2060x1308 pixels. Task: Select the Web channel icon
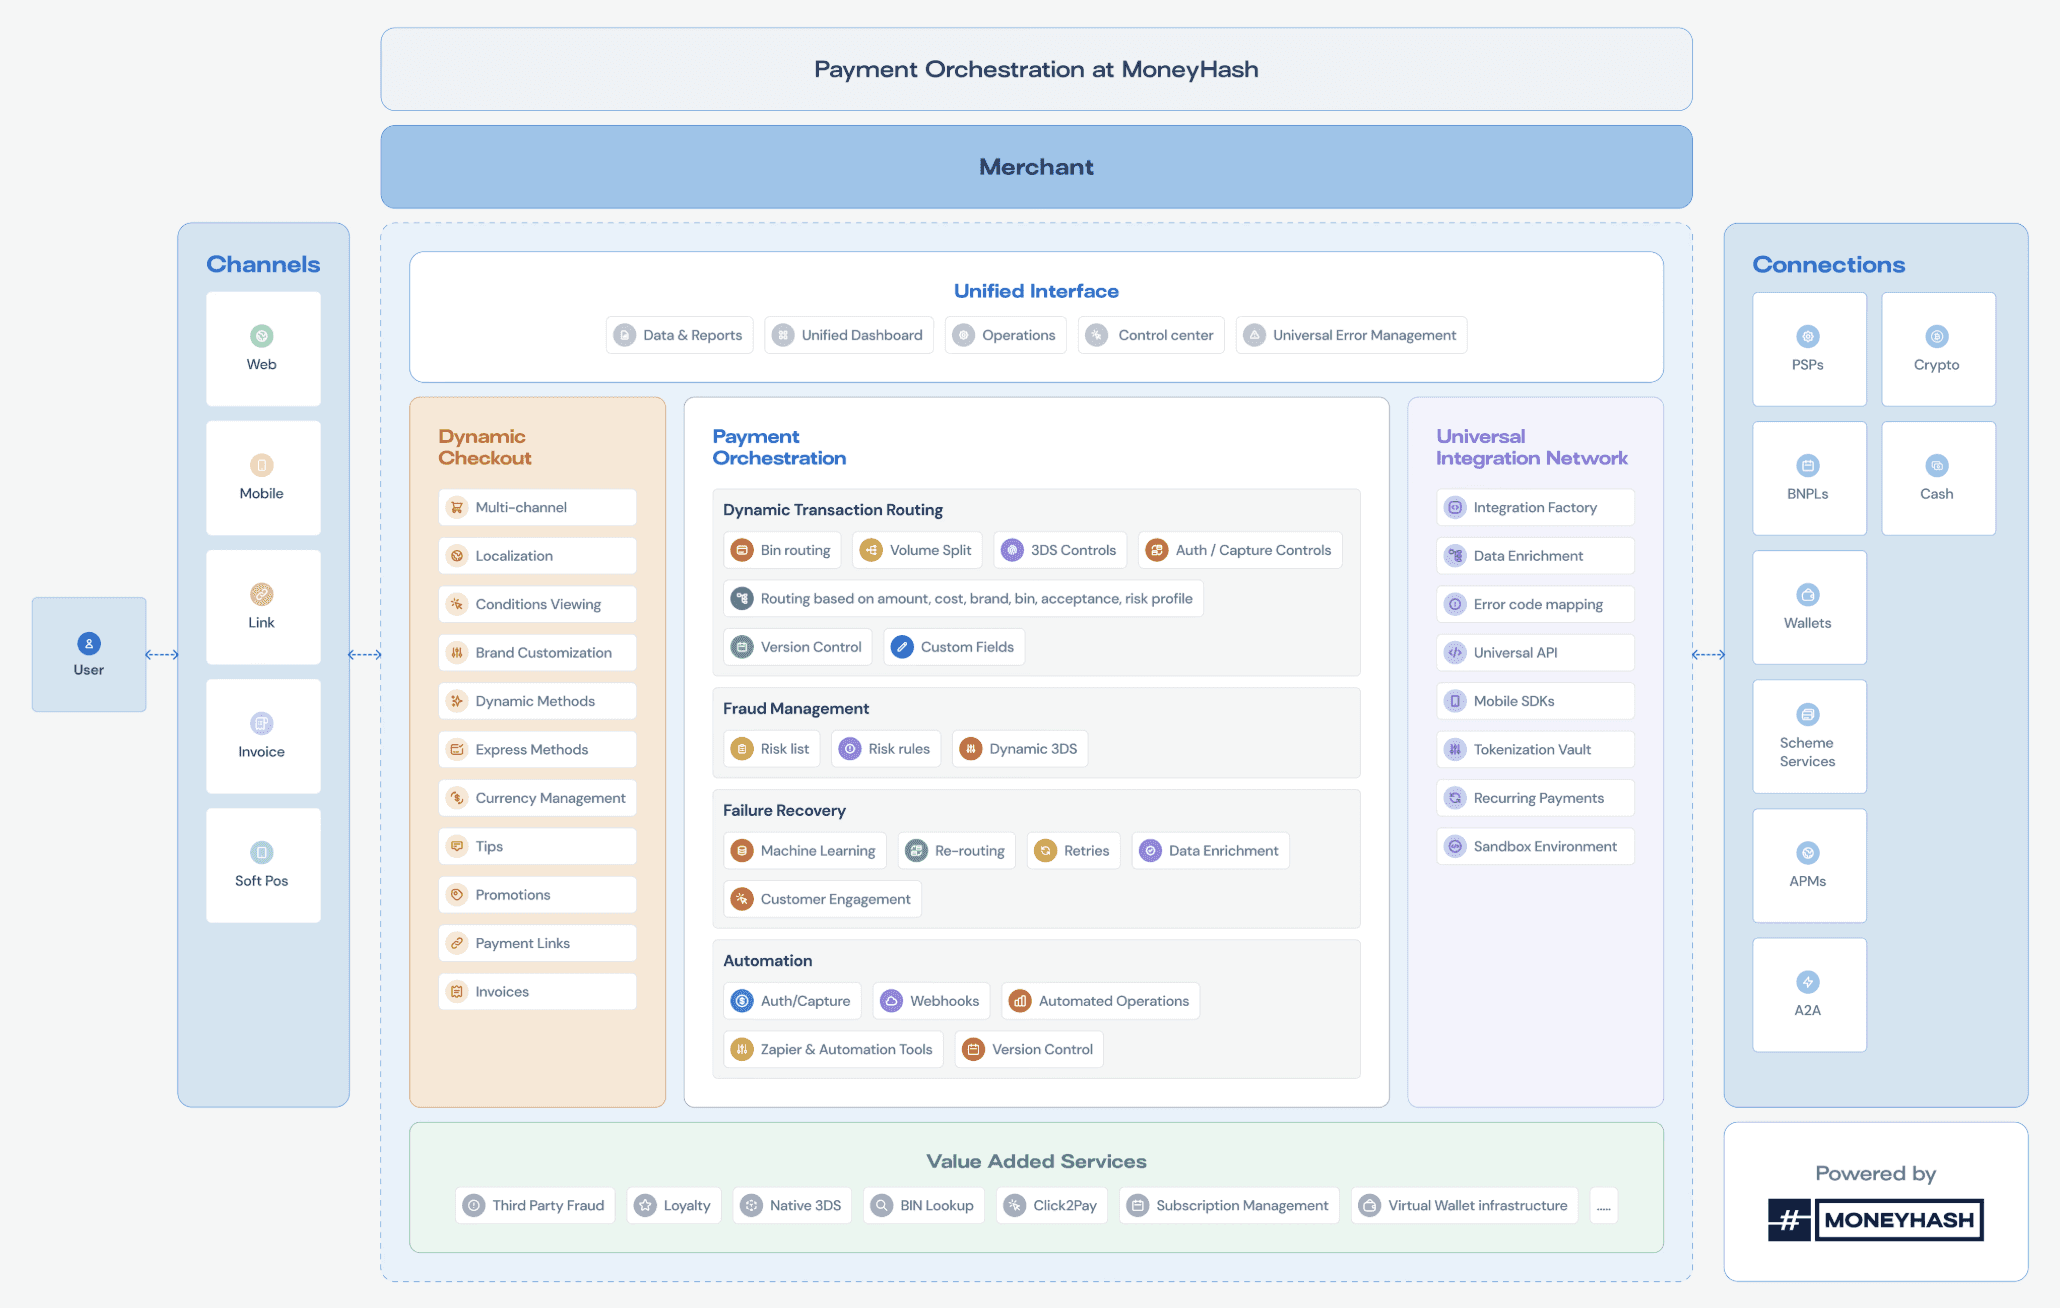click(x=262, y=336)
